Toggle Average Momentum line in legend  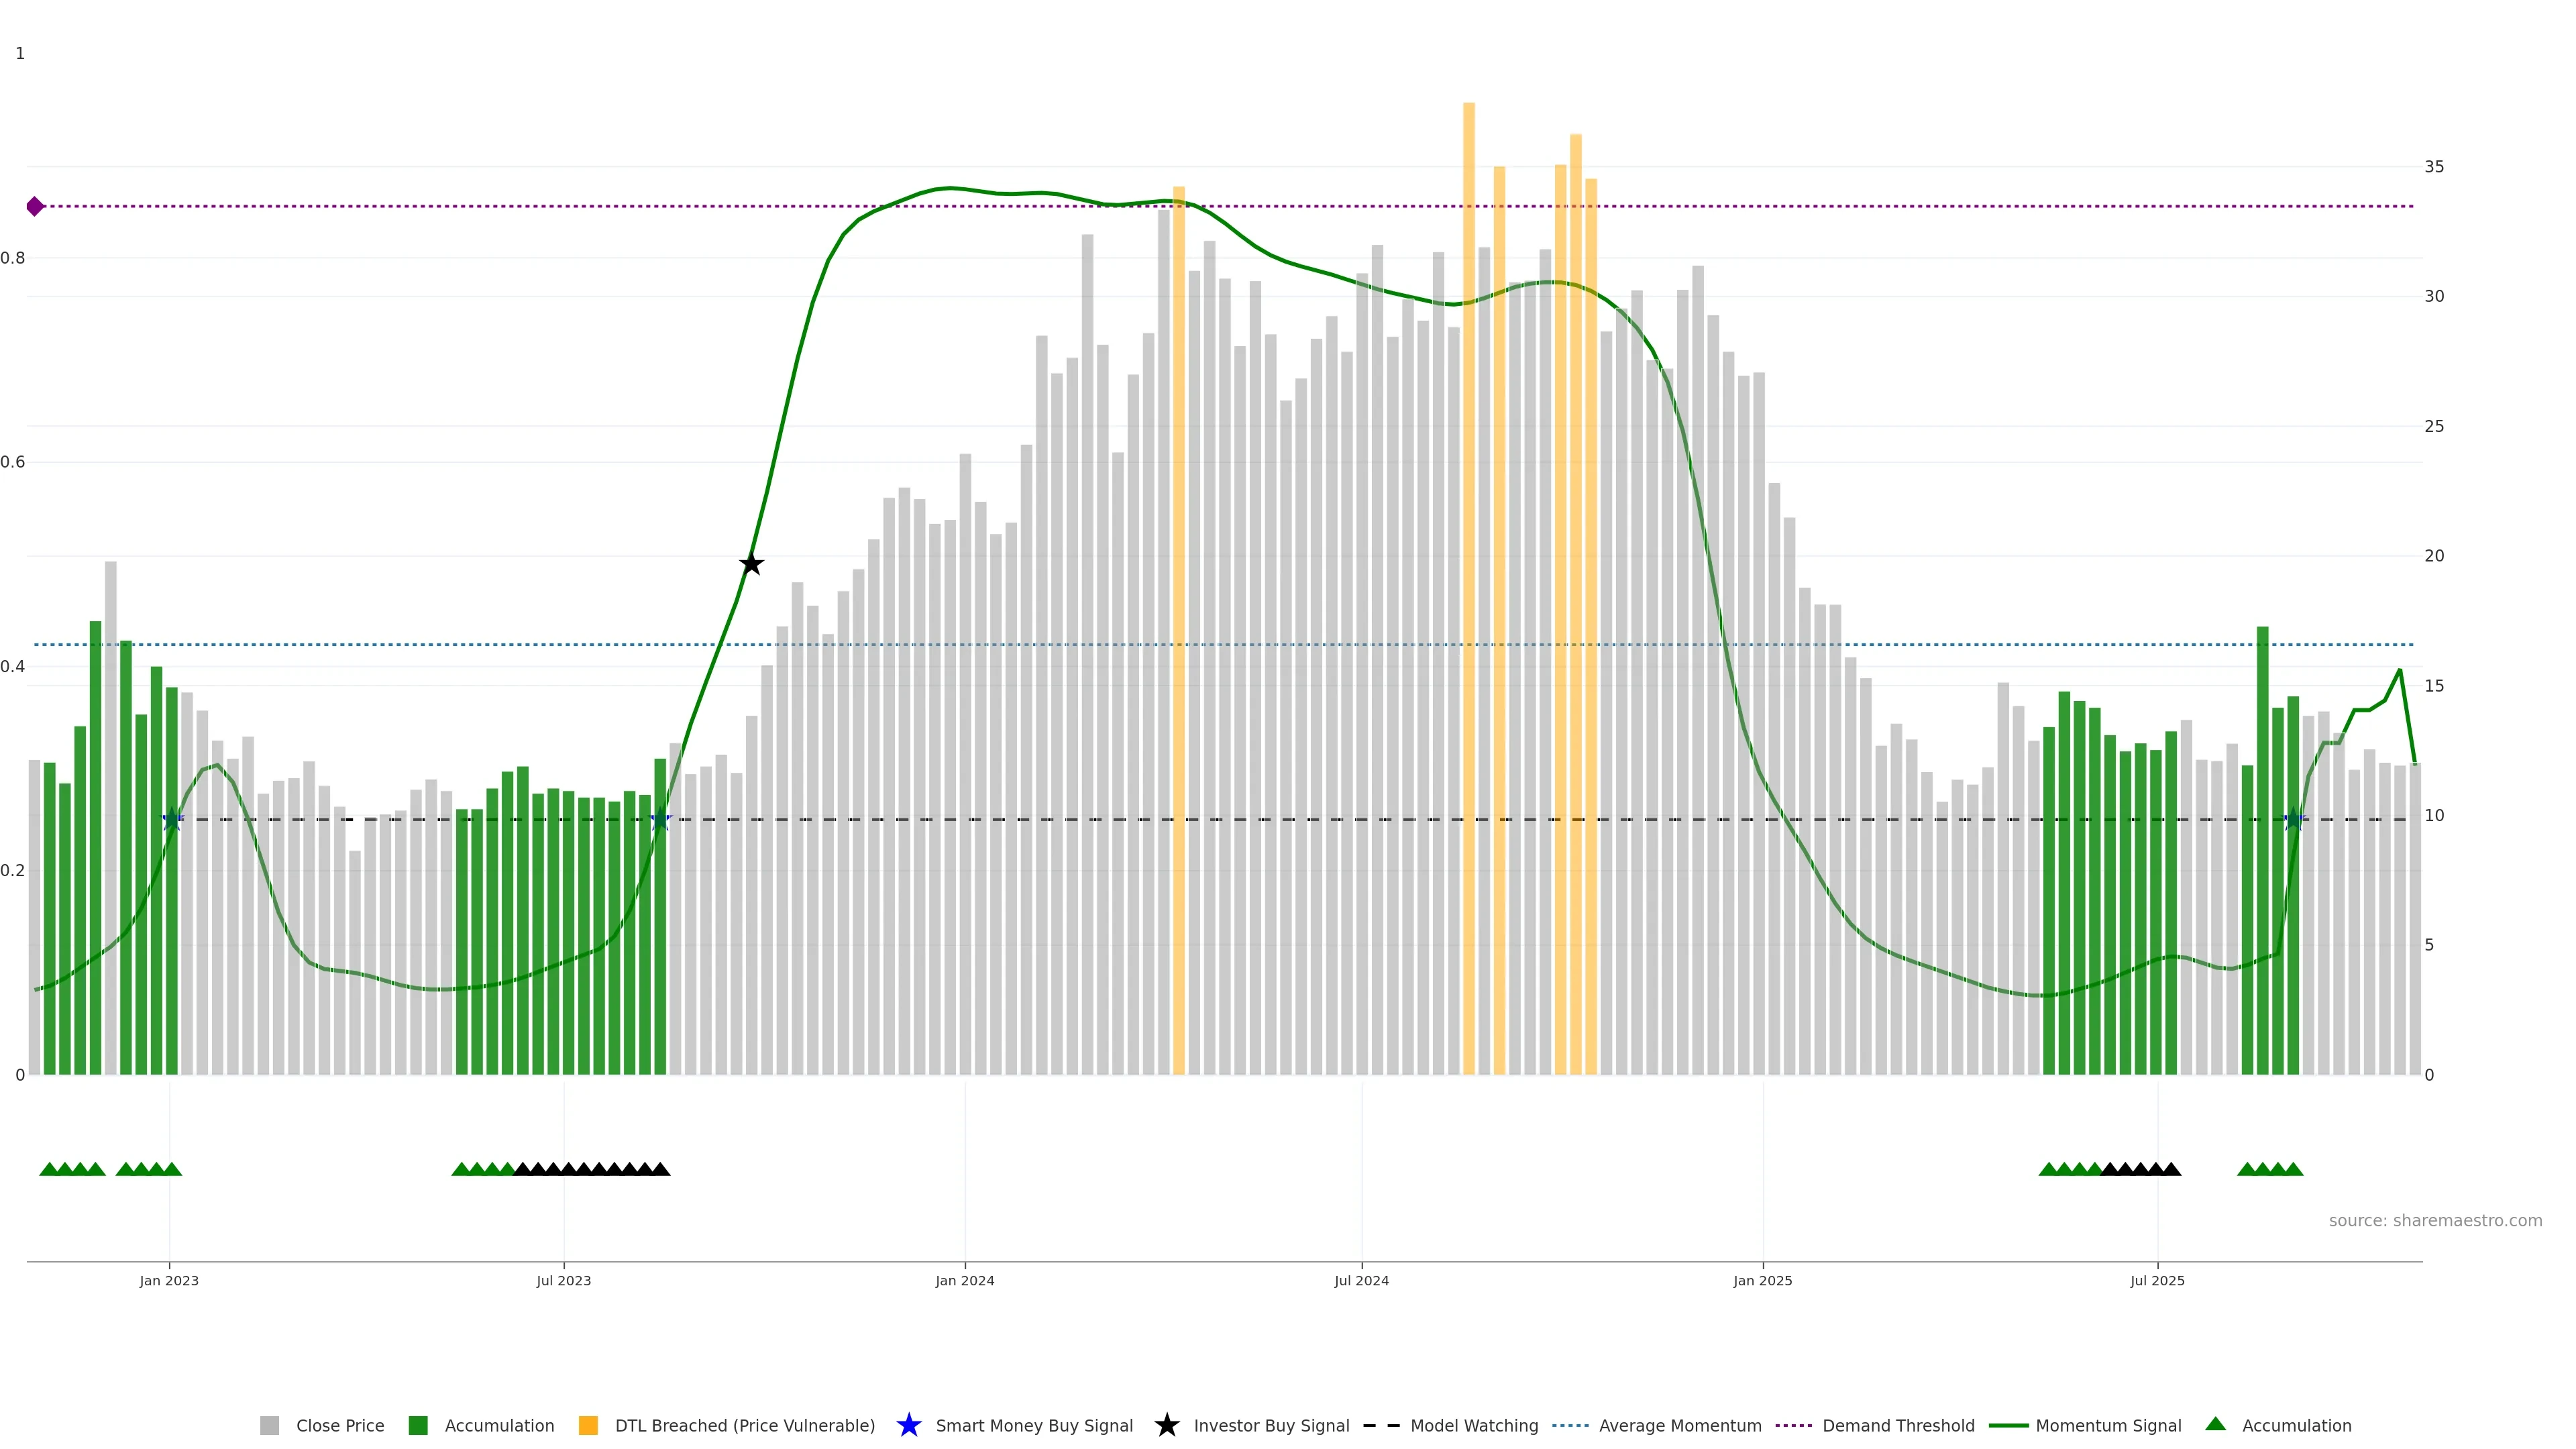(x=1679, y=1425)
